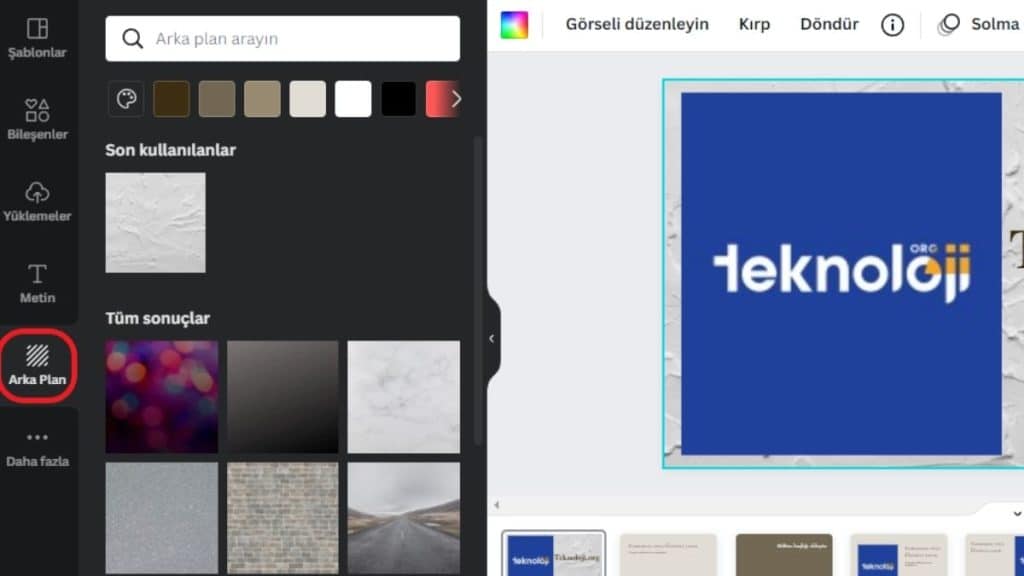
Task: Select the tan beige color swatch
Action: [x=263, y=99]
